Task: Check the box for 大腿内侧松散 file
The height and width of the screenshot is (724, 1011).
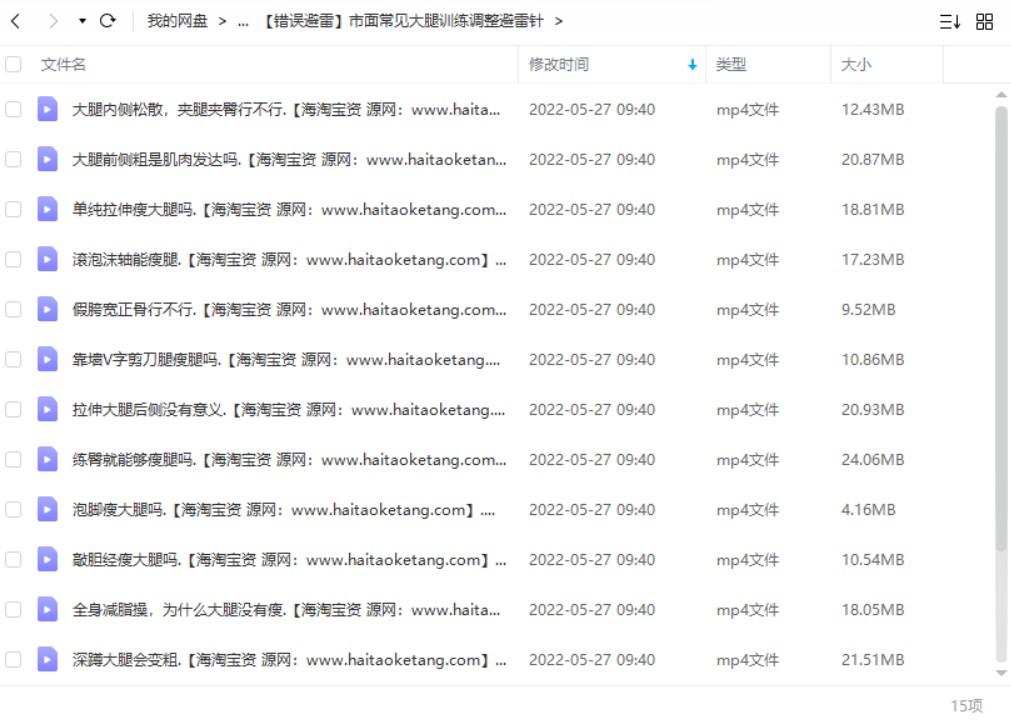Action: [13, 109]
